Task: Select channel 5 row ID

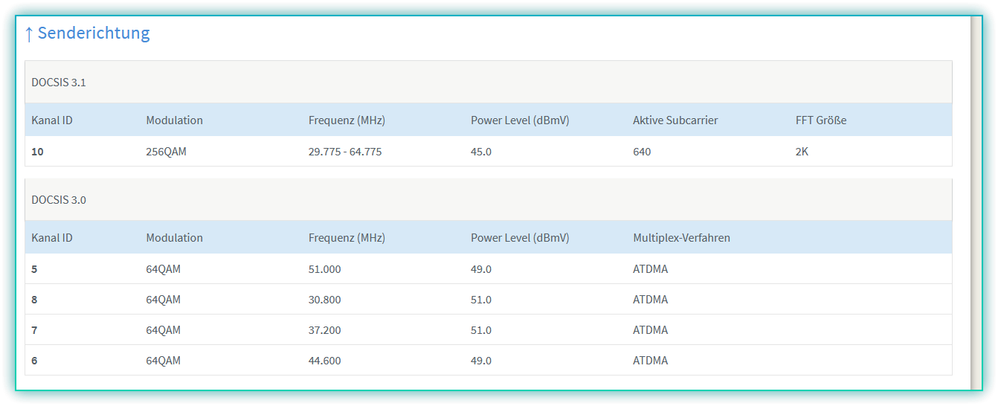Action: point(34,269)
